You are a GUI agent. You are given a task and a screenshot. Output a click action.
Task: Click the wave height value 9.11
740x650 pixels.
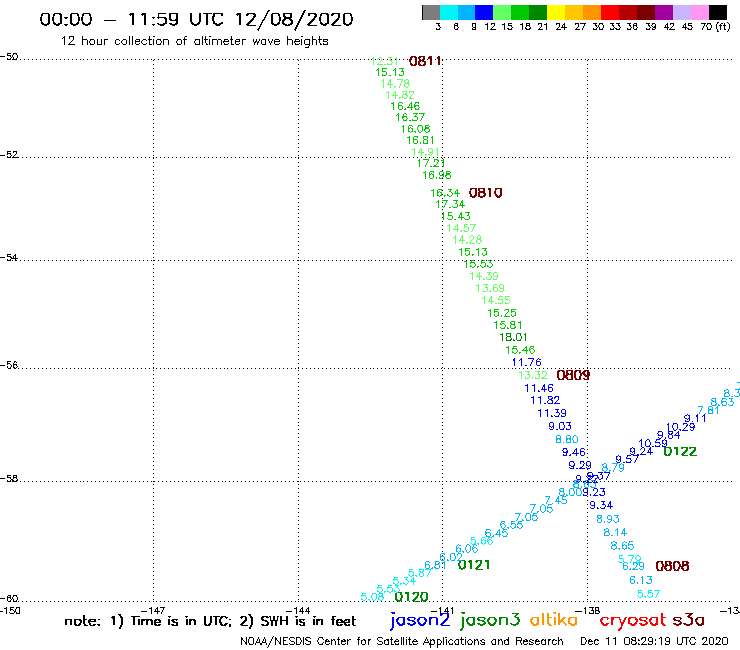point(695,418)
